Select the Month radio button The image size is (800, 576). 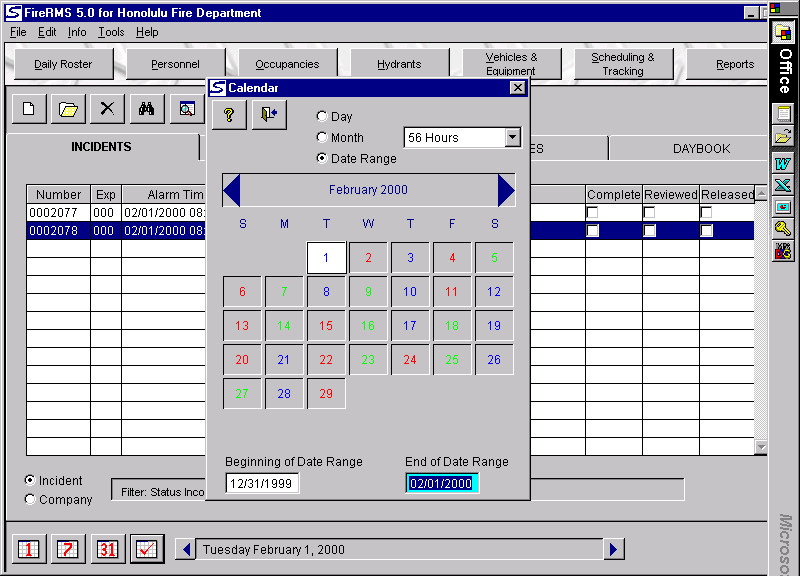tap(322, 138)
